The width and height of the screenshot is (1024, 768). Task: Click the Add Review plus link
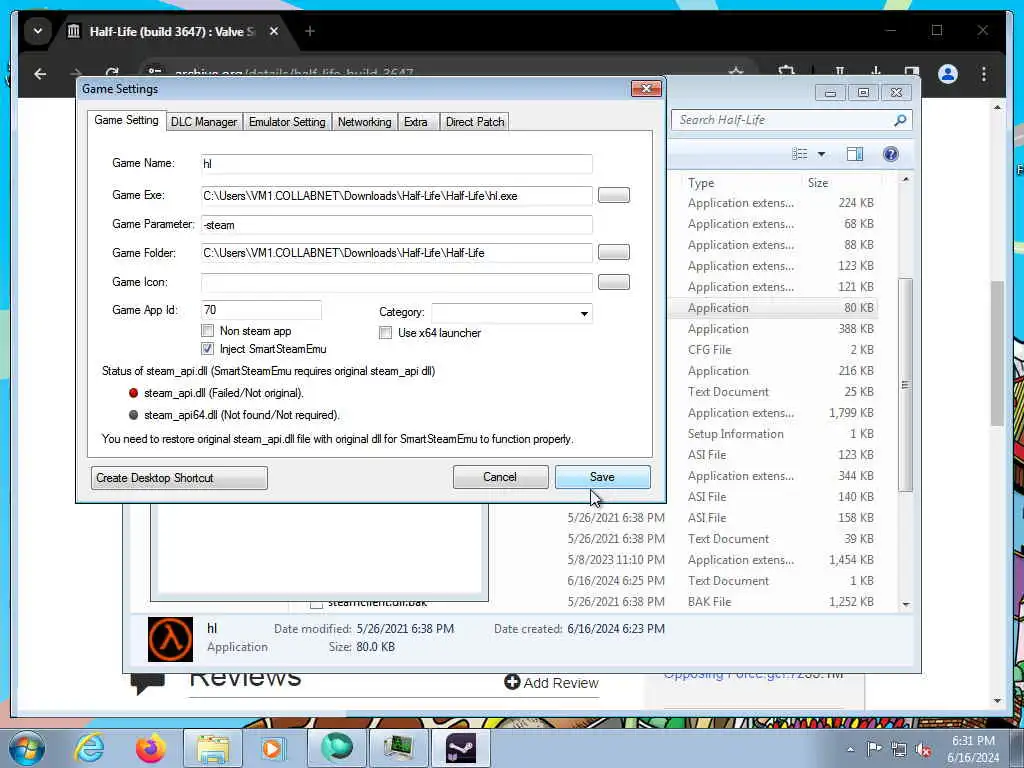tap(551, 682)
